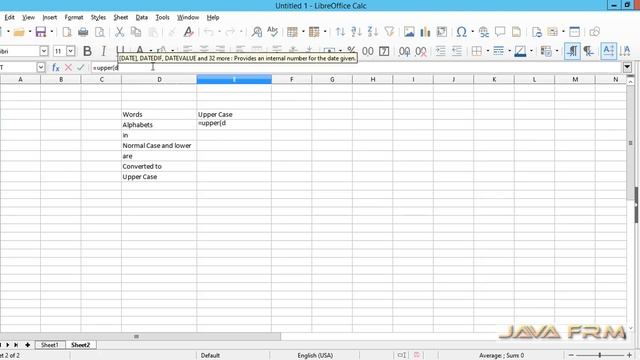This screenshot has width=640, height=360.
Task: Open the Data menu
Action: coord(142,17)
